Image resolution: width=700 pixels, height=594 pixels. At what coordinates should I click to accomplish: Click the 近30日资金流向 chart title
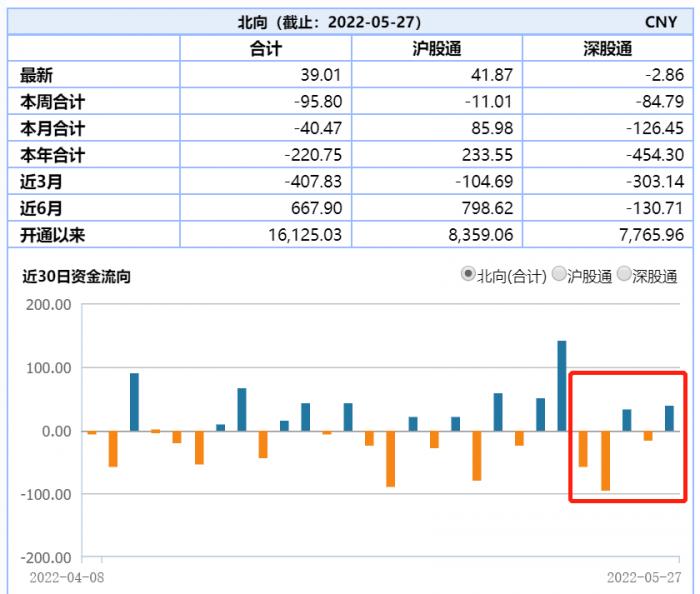point(76,277)
